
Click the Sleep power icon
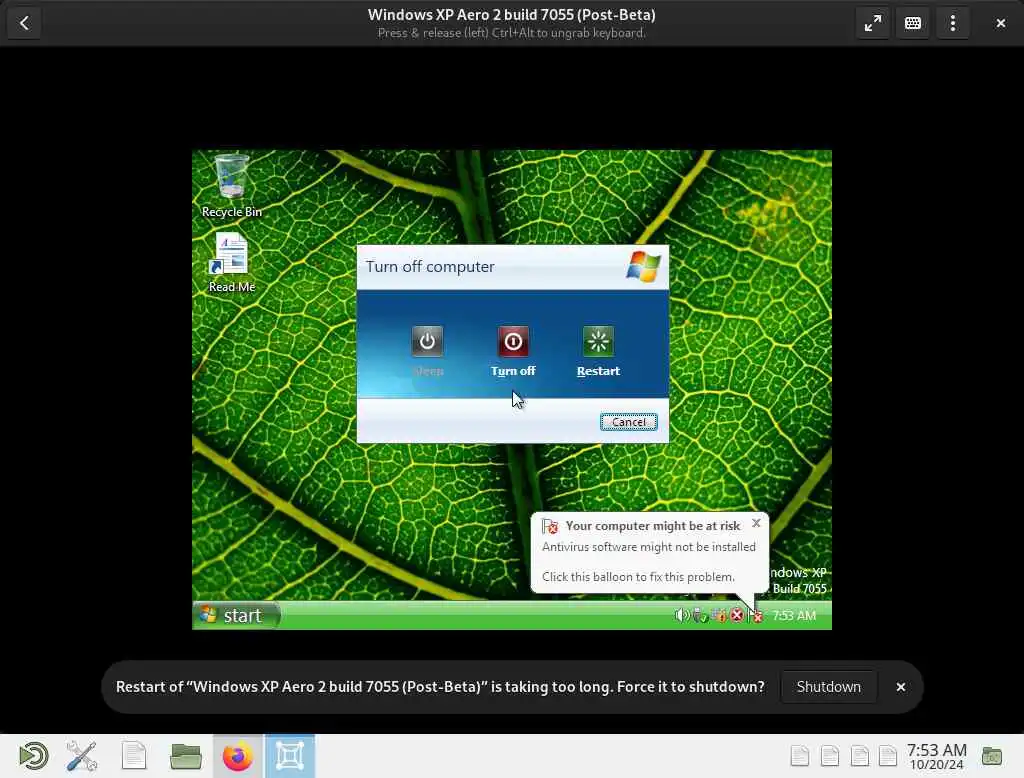[427, 341]
